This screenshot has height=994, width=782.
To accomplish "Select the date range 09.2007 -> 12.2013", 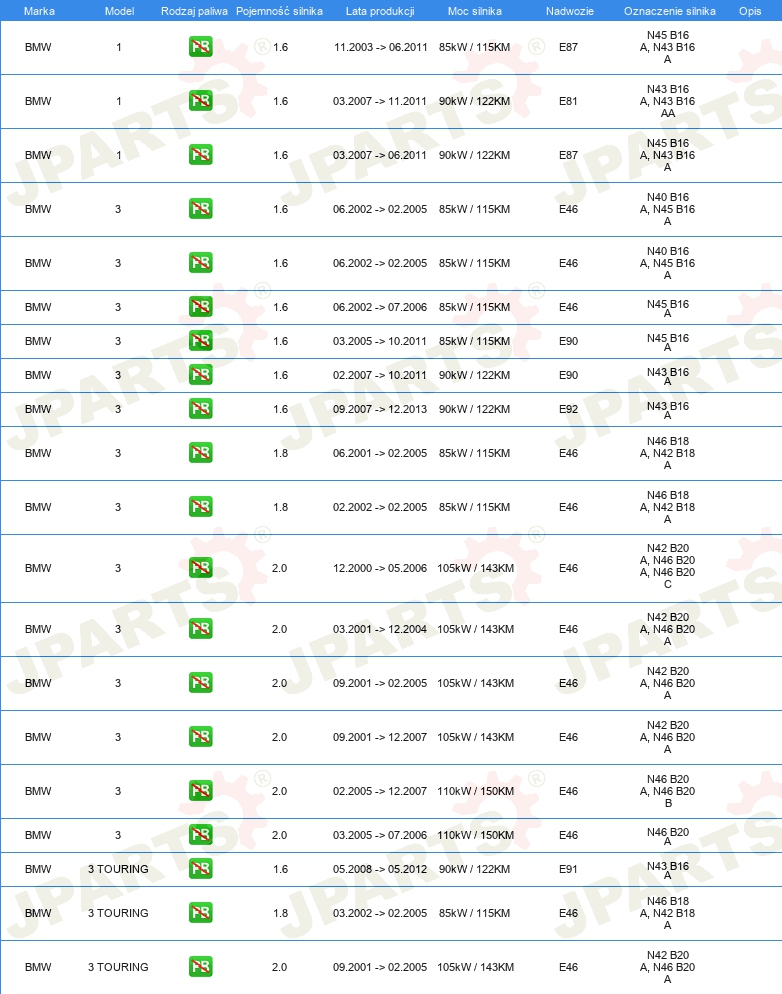I will tap(380, 409).
